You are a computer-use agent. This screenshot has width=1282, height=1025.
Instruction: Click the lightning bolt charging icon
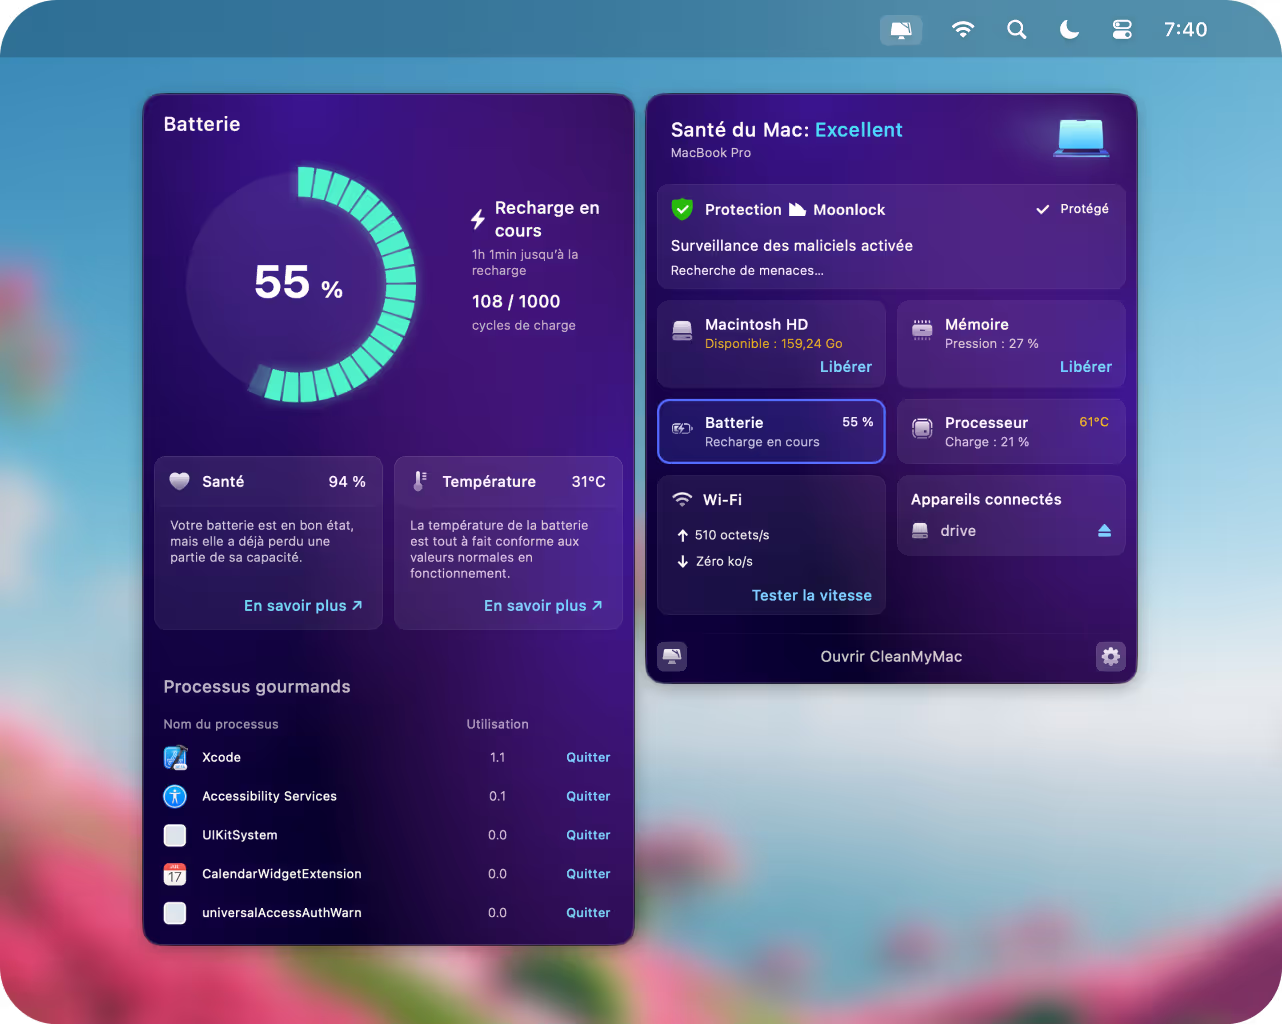pos(478,218)
